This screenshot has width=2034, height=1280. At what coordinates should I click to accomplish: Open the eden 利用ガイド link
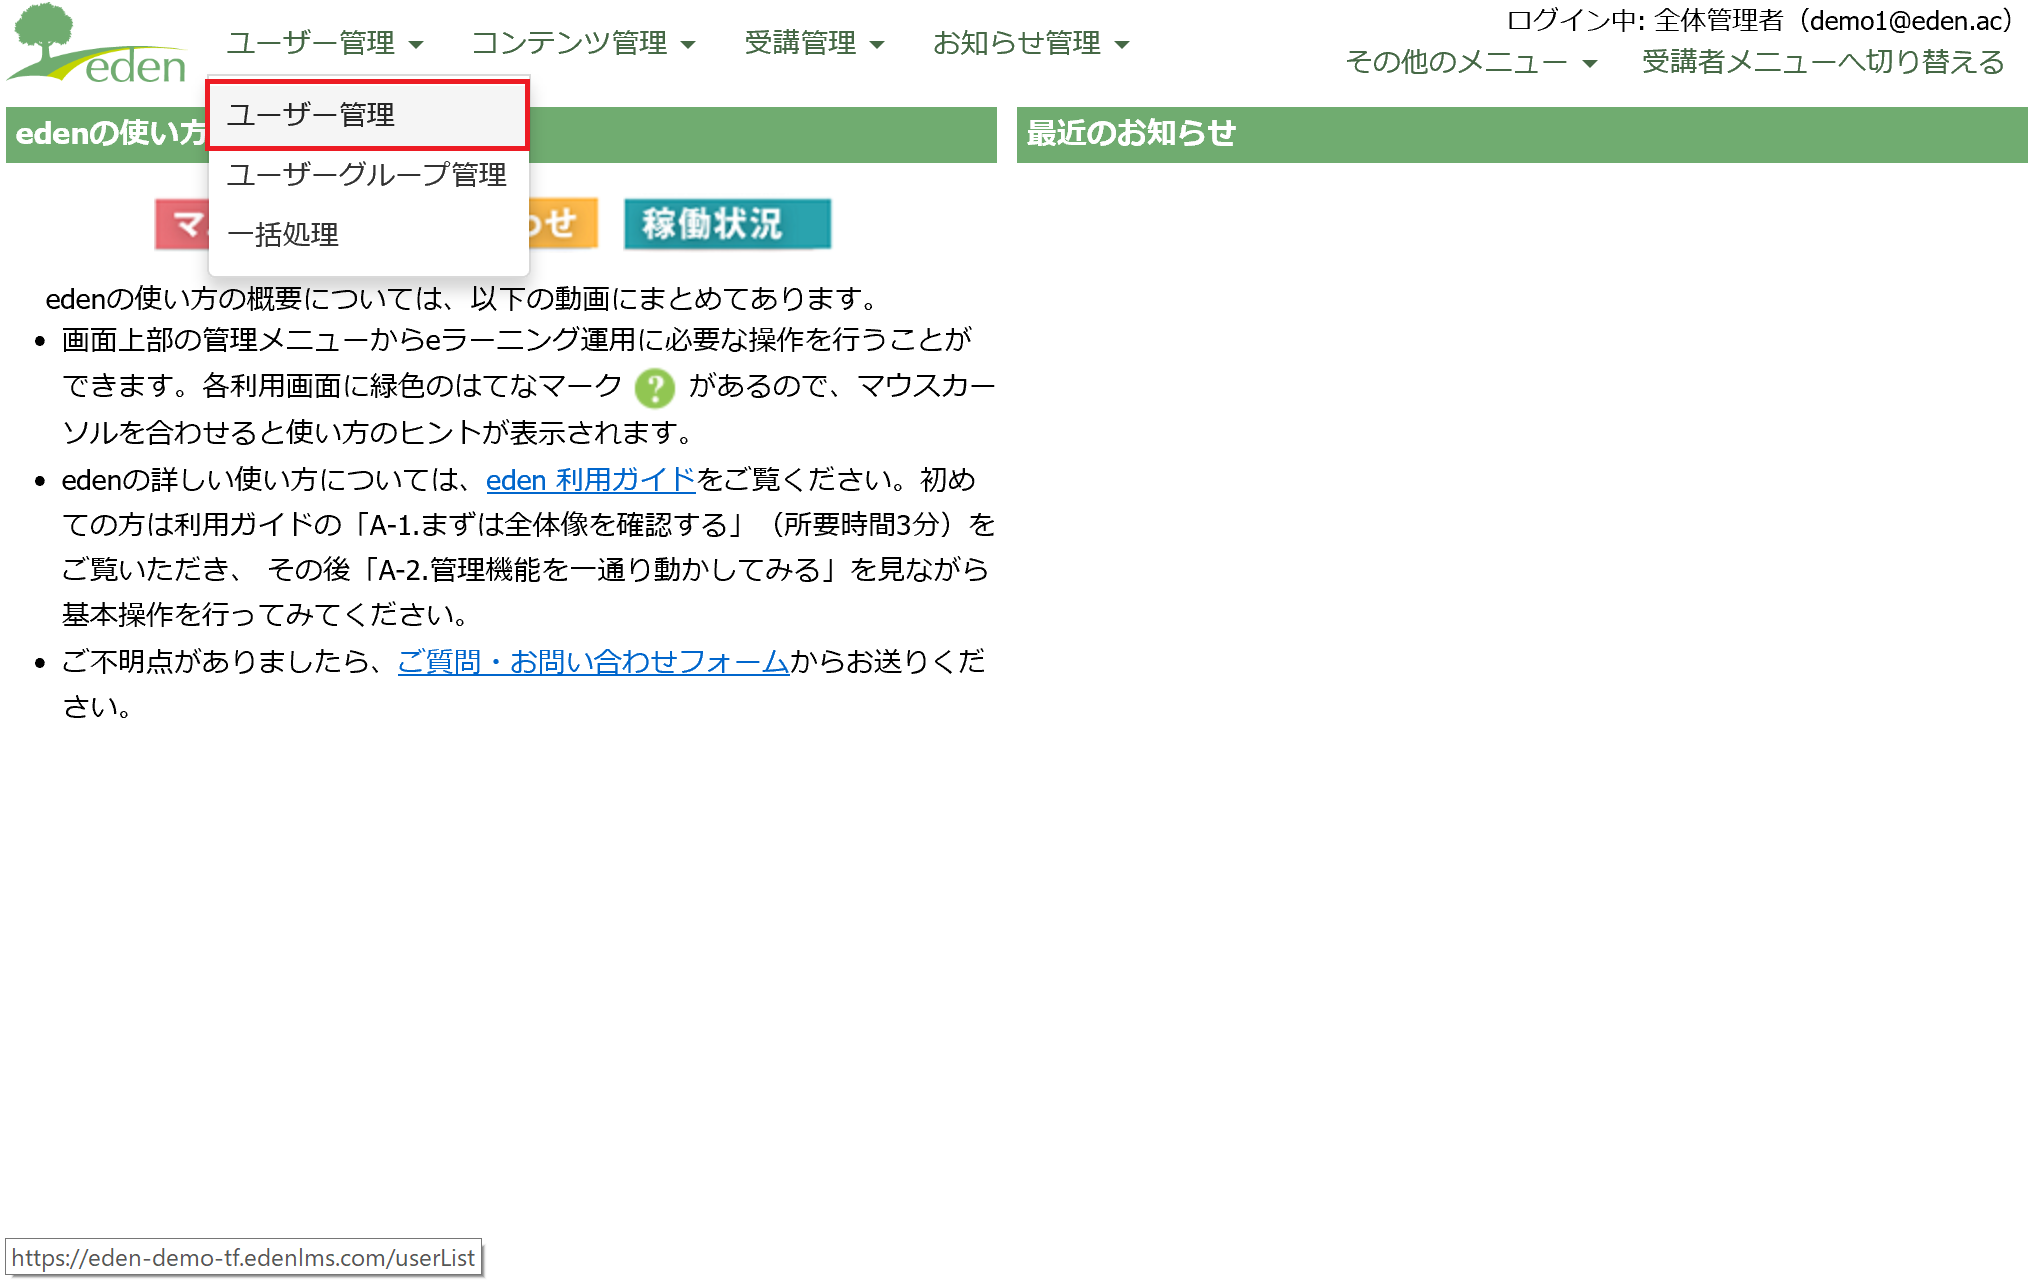[590, 480]
